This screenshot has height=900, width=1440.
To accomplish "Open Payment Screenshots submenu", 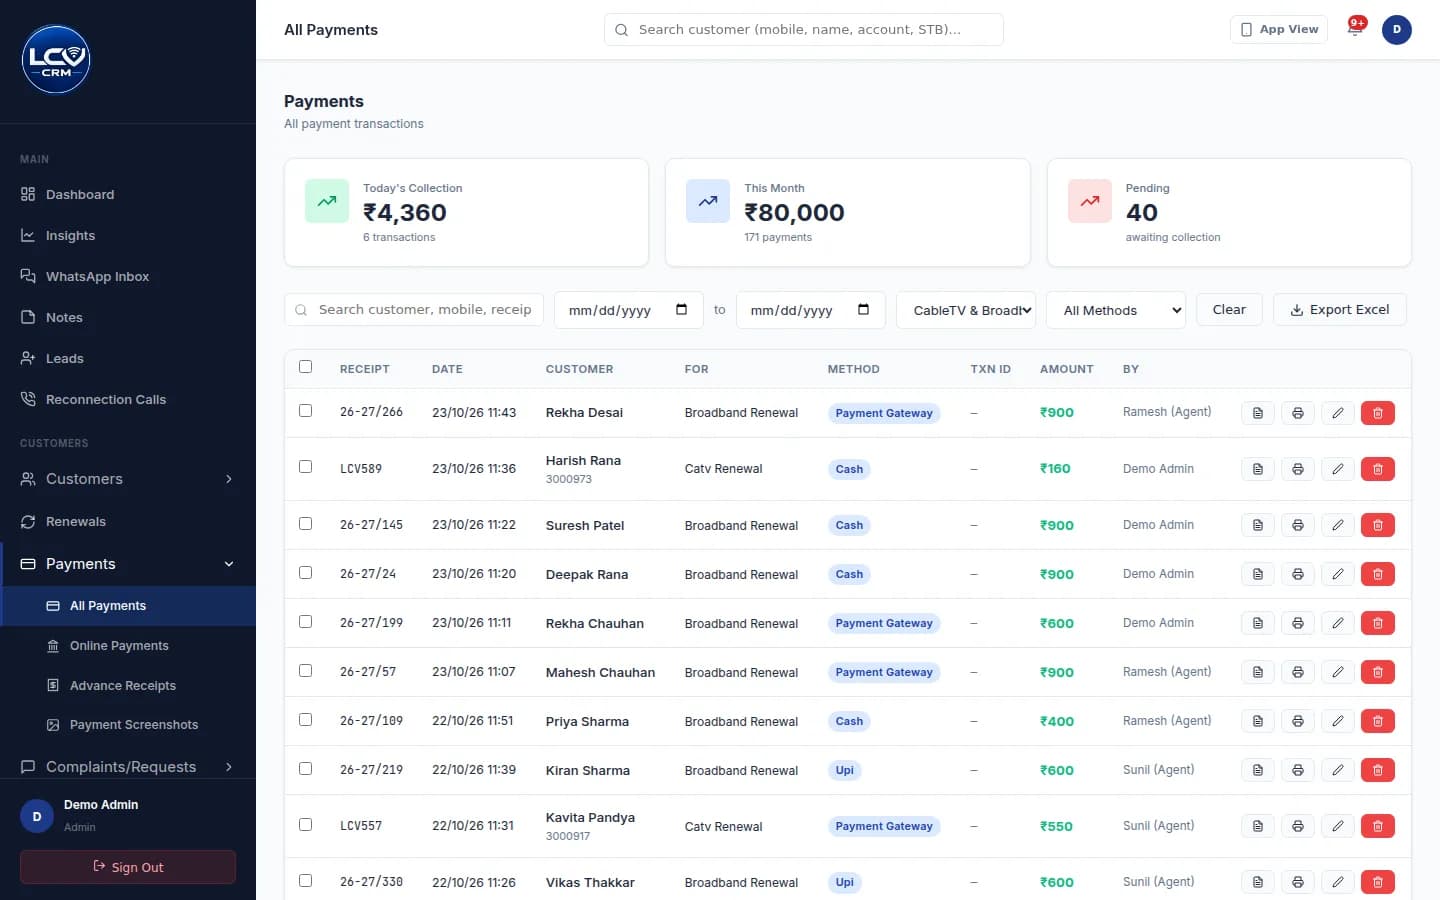I will (x=128, y=724).
